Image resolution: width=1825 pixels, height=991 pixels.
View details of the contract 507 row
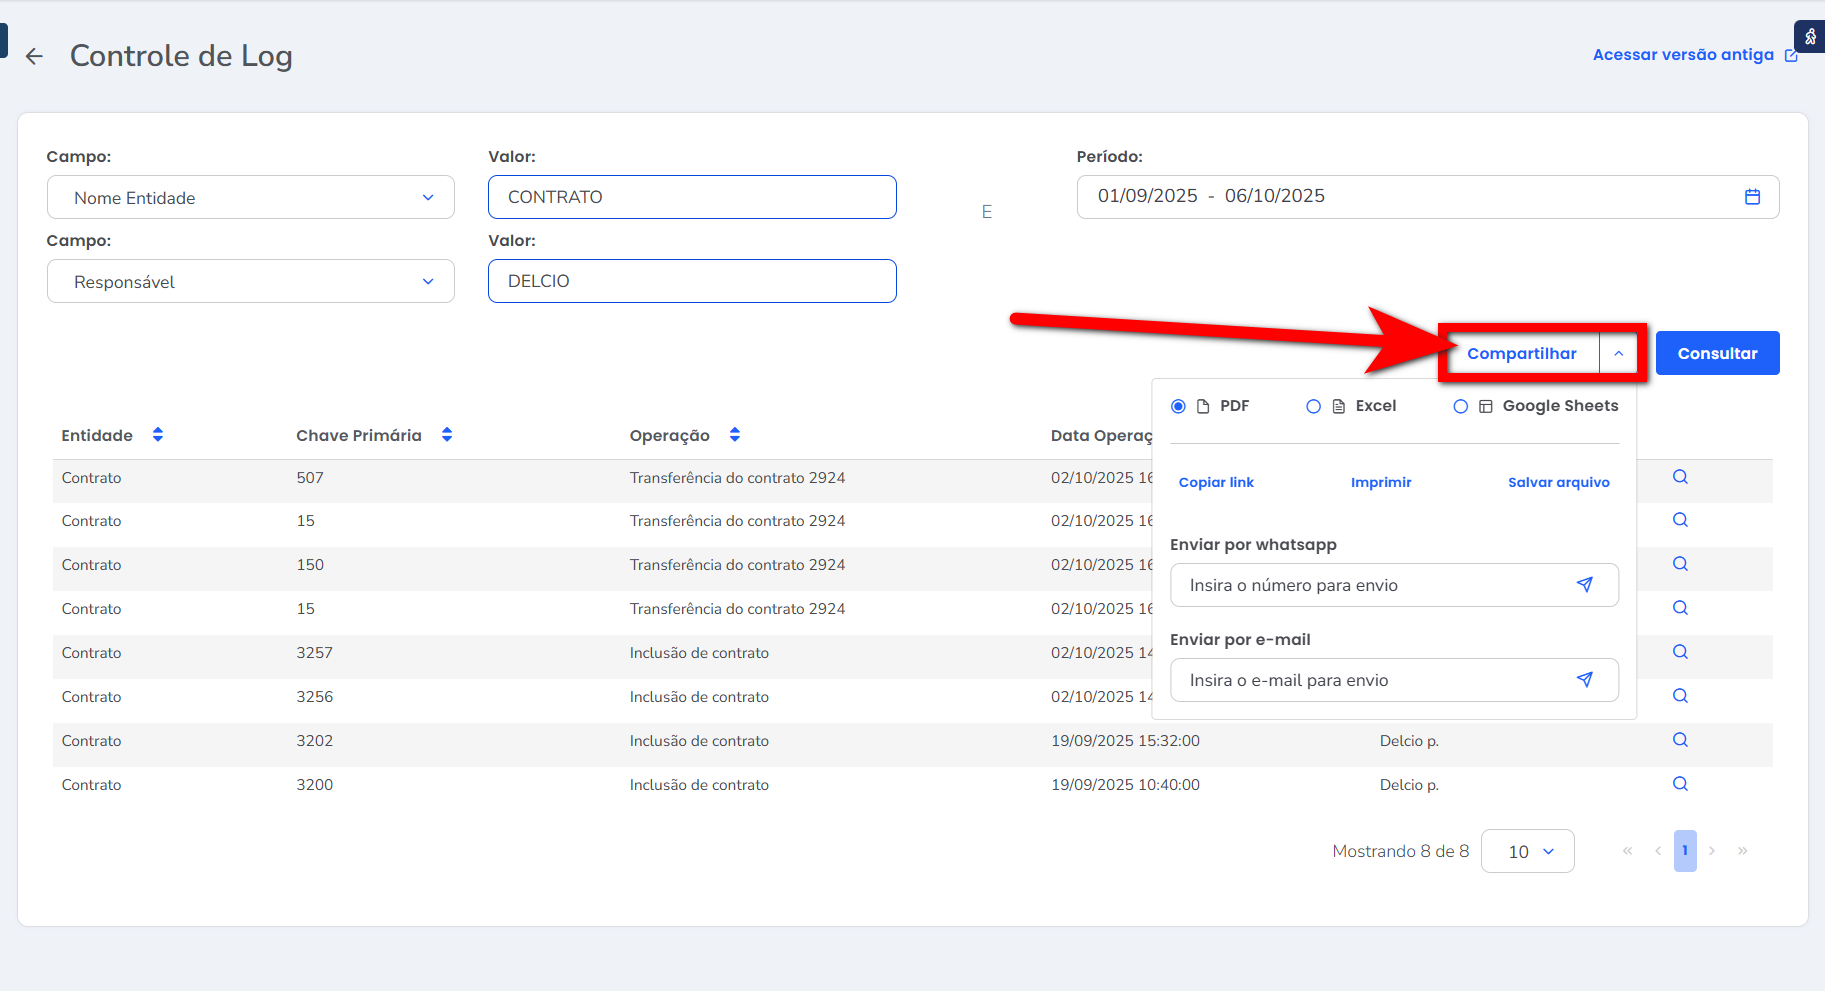[x=1680, y=477]
